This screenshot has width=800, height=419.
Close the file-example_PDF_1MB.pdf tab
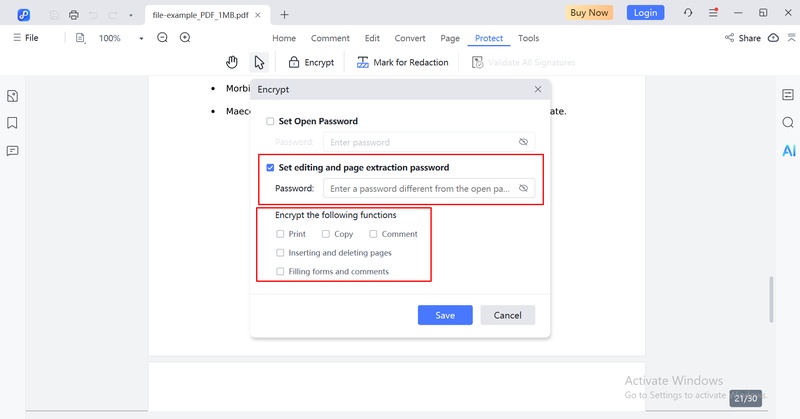click(x=258, y=15)
